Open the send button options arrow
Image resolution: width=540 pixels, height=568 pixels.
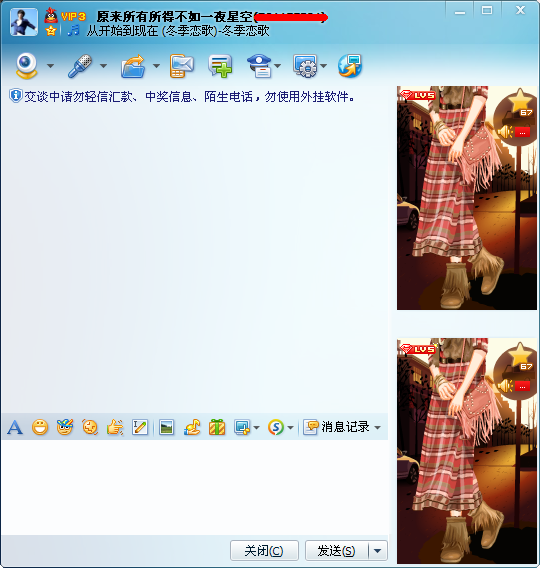point(378,551)
